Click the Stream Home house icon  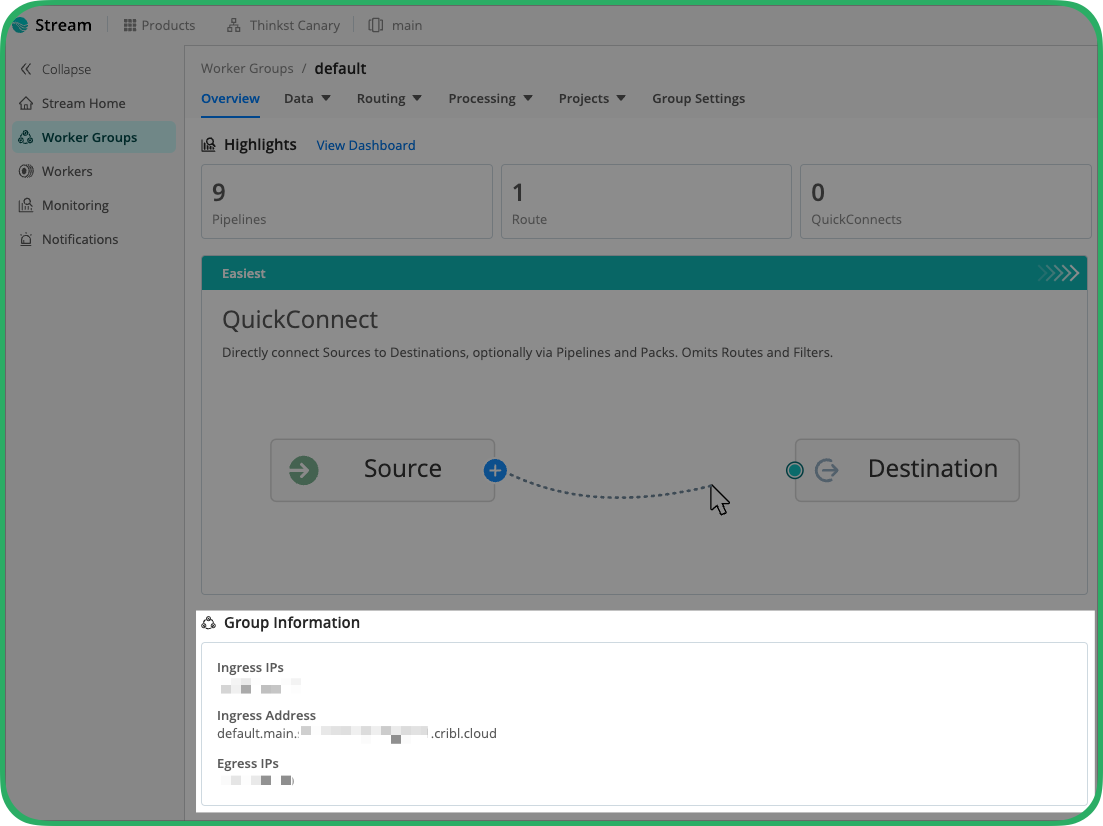click(x=26, y=103)
